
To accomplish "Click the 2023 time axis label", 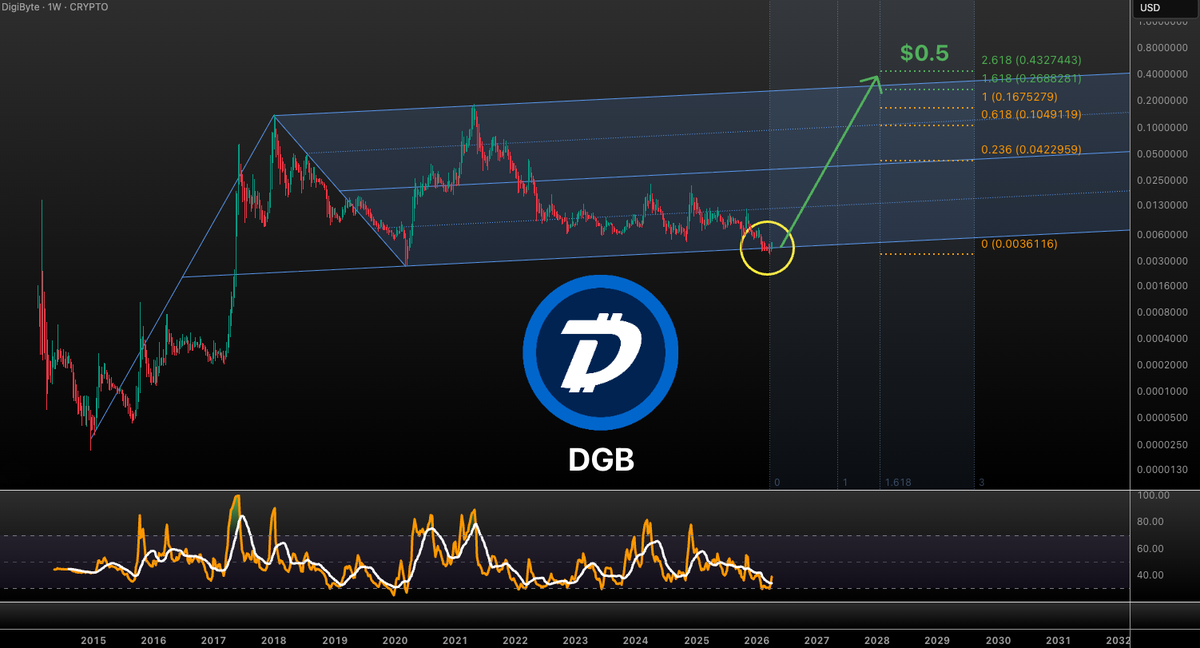I will [x=575, y=639].
